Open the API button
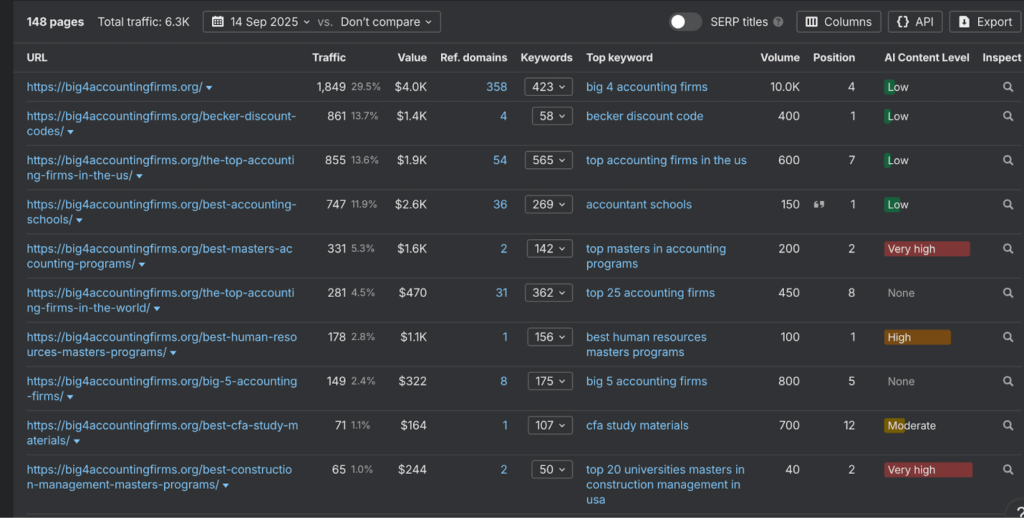The height and width of the screenshot is (518, 1024). click(914, 22)
